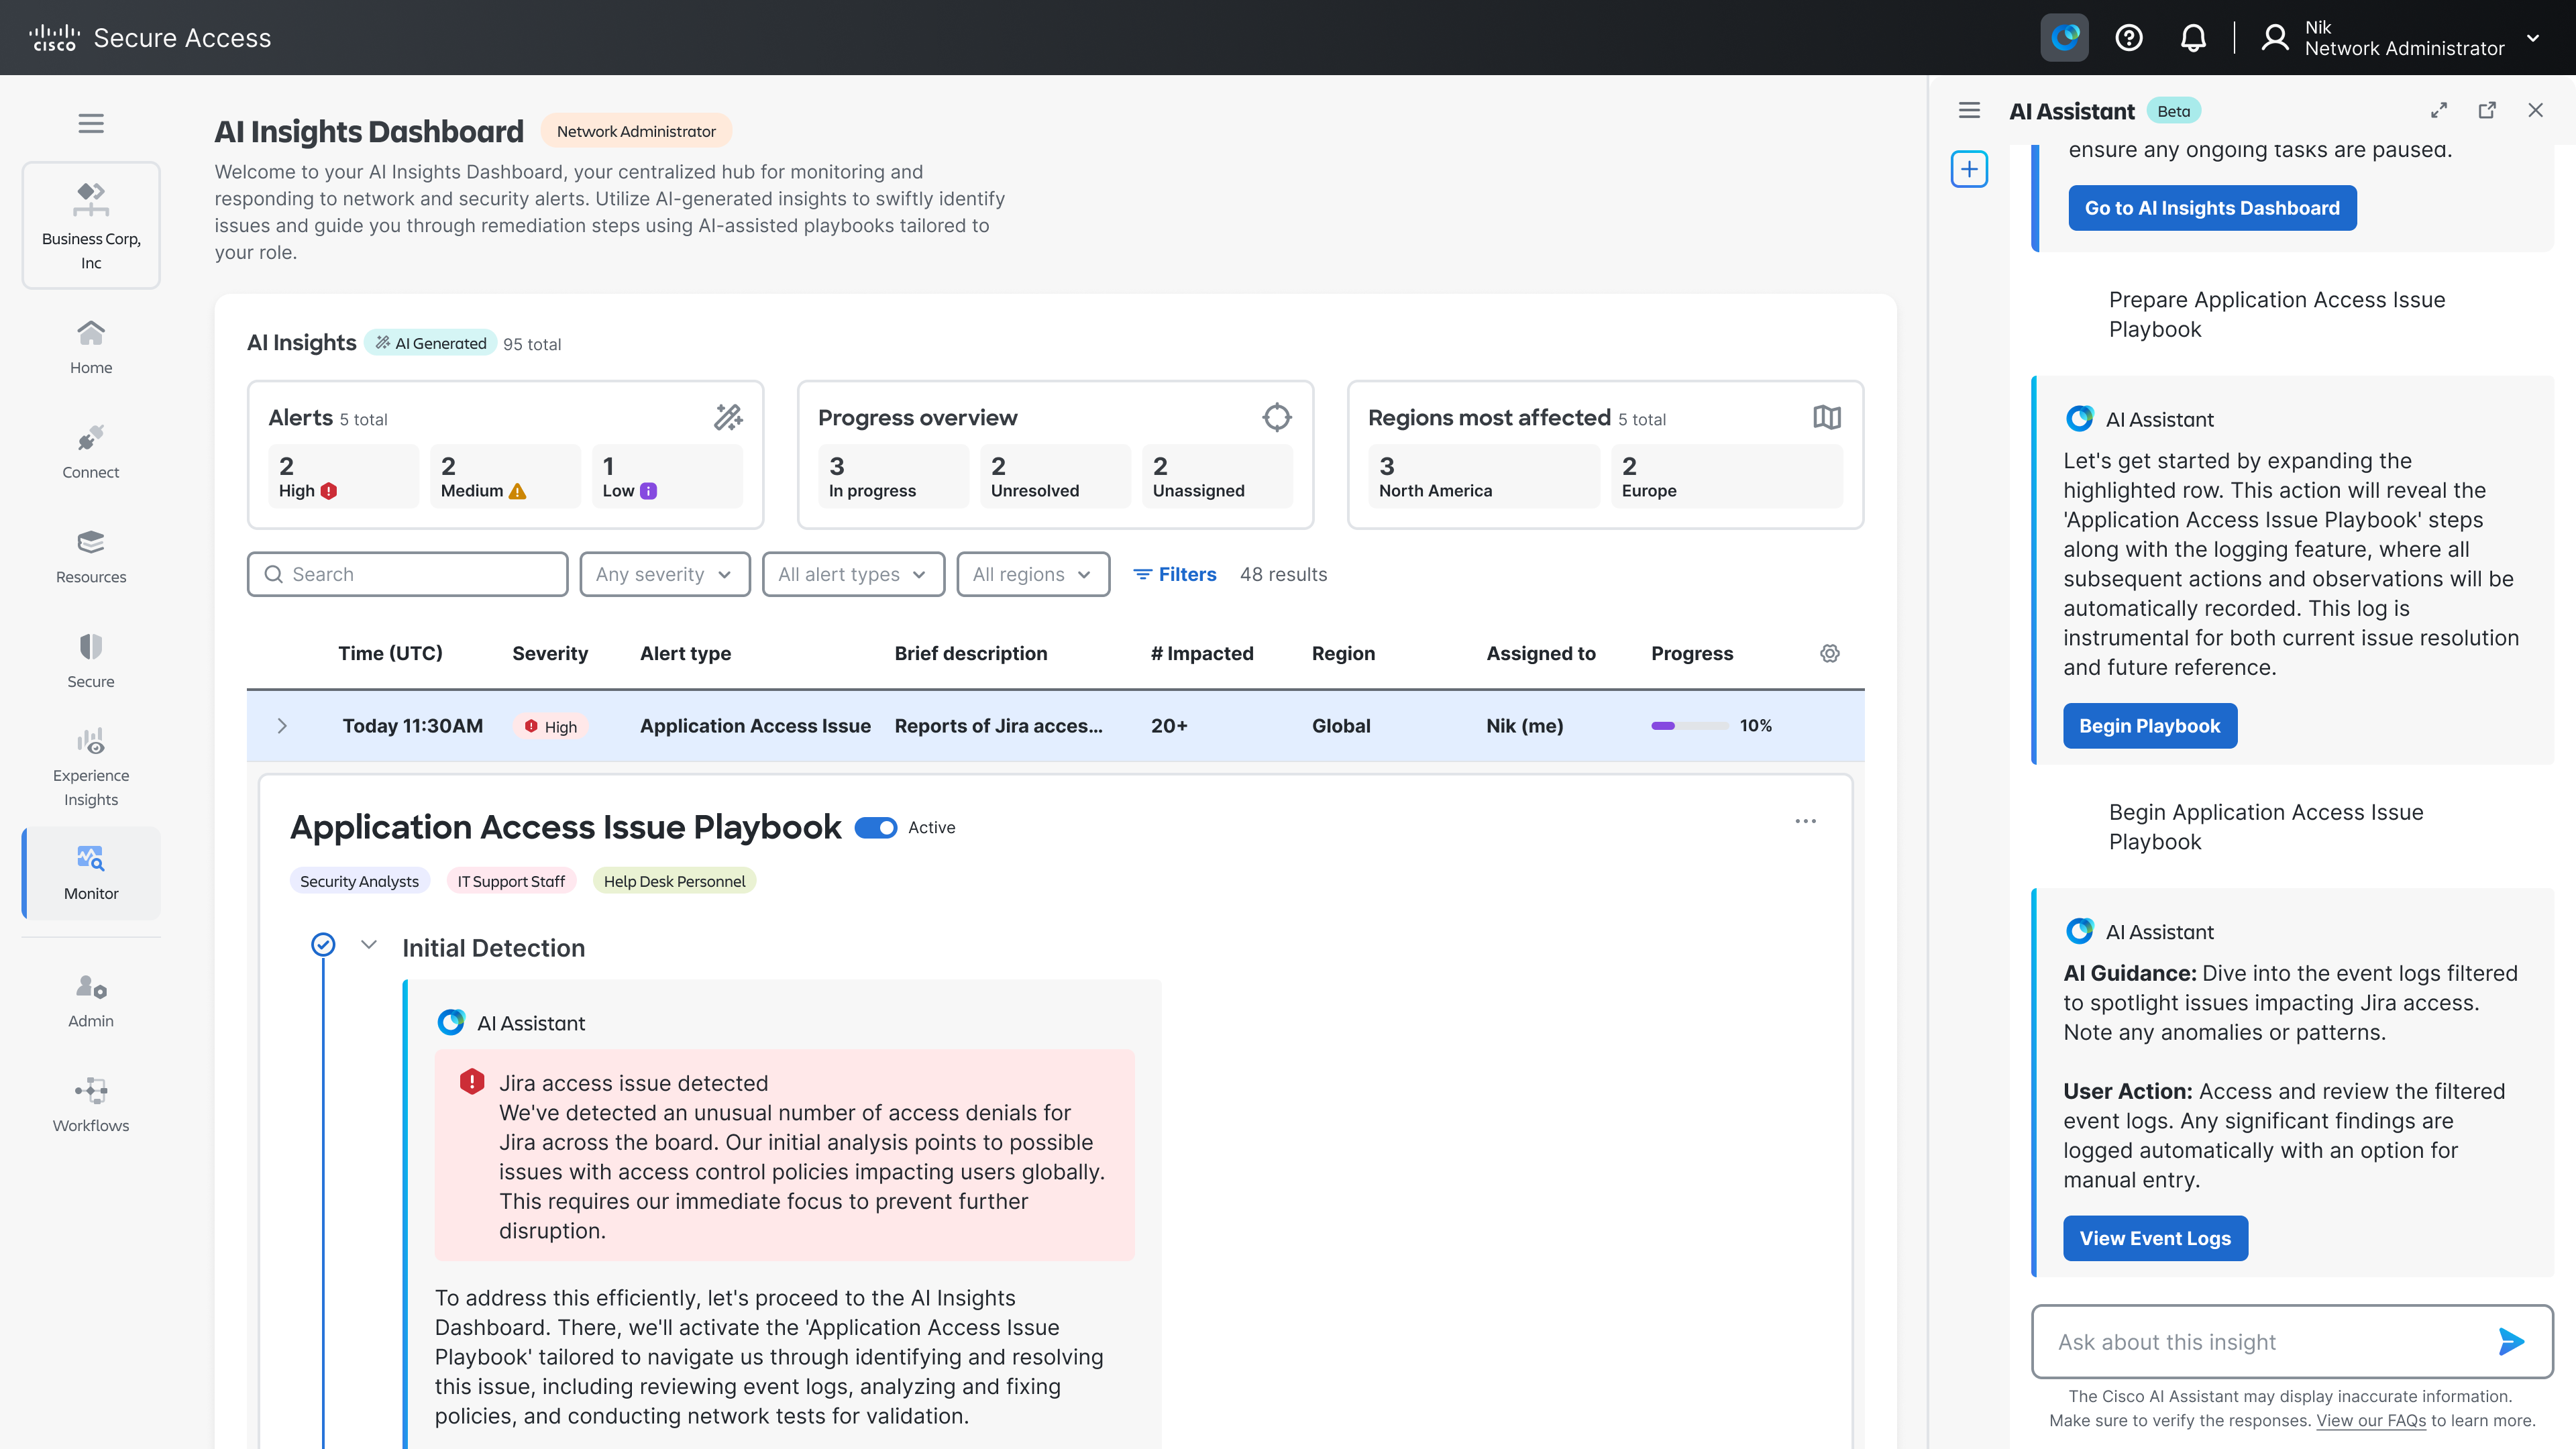Click Go to AI Insights Dashboard button
This screenshot has width=2576, height=1449.
(2212, 208)
